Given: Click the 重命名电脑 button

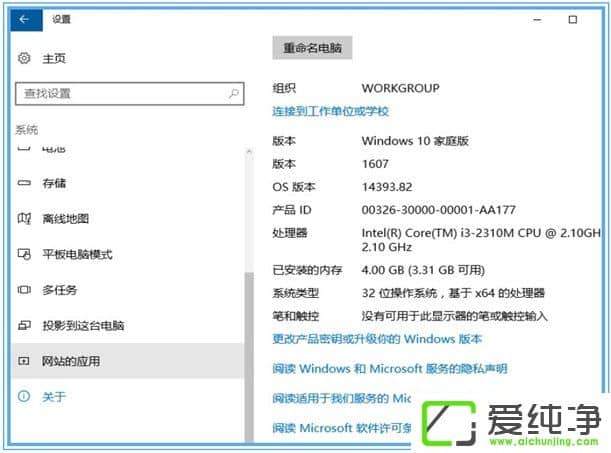Looking at the screenshot, I should [x=312, y=48].
